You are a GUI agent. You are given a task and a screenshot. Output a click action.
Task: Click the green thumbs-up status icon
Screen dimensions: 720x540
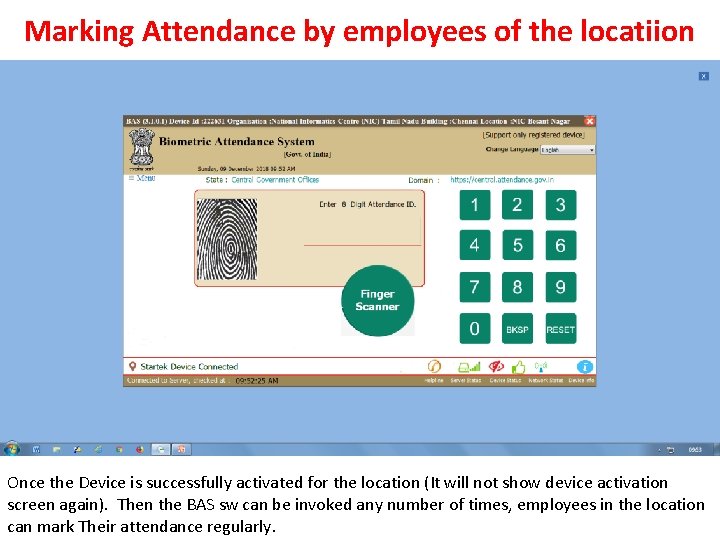coord(518,367)
